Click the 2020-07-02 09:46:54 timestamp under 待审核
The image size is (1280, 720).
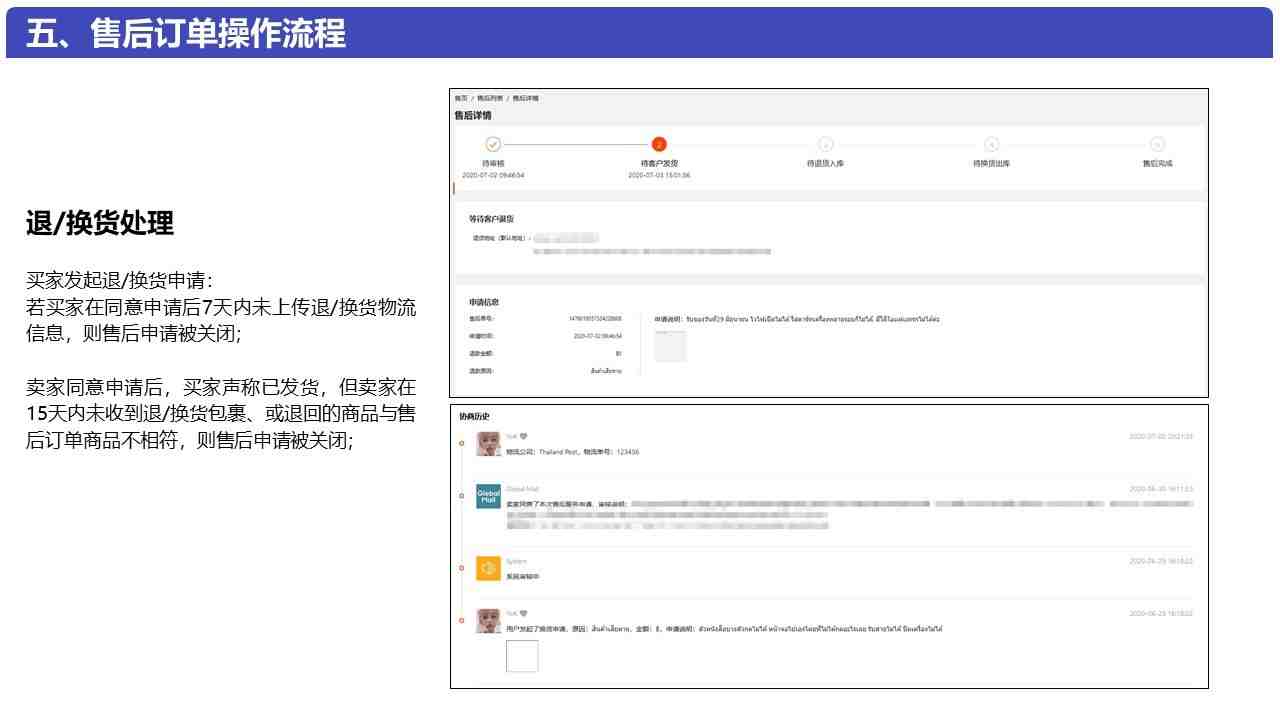[x=493, y=175]
